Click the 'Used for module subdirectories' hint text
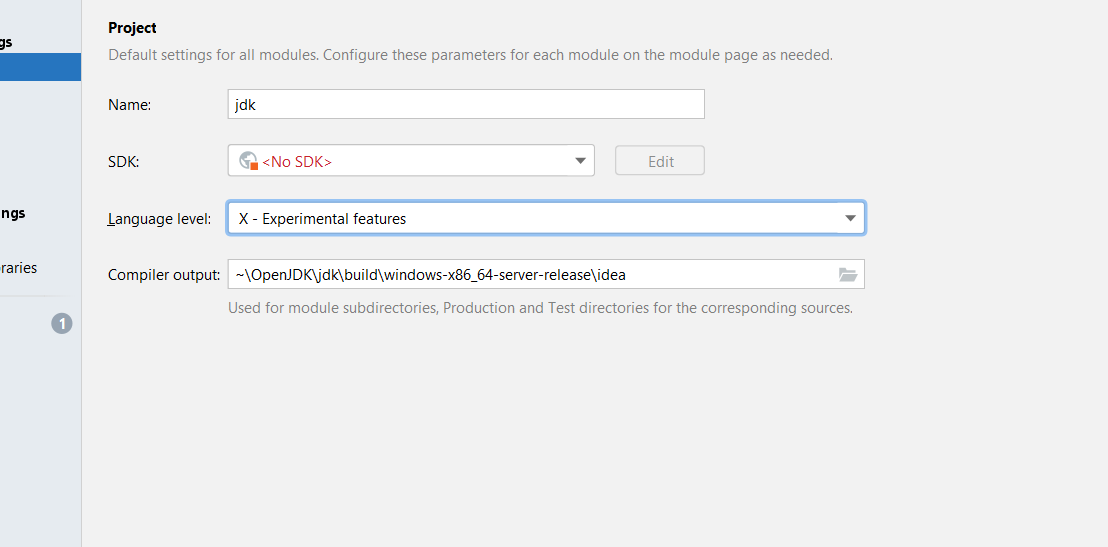1108x547 pixels. point(540,308)
